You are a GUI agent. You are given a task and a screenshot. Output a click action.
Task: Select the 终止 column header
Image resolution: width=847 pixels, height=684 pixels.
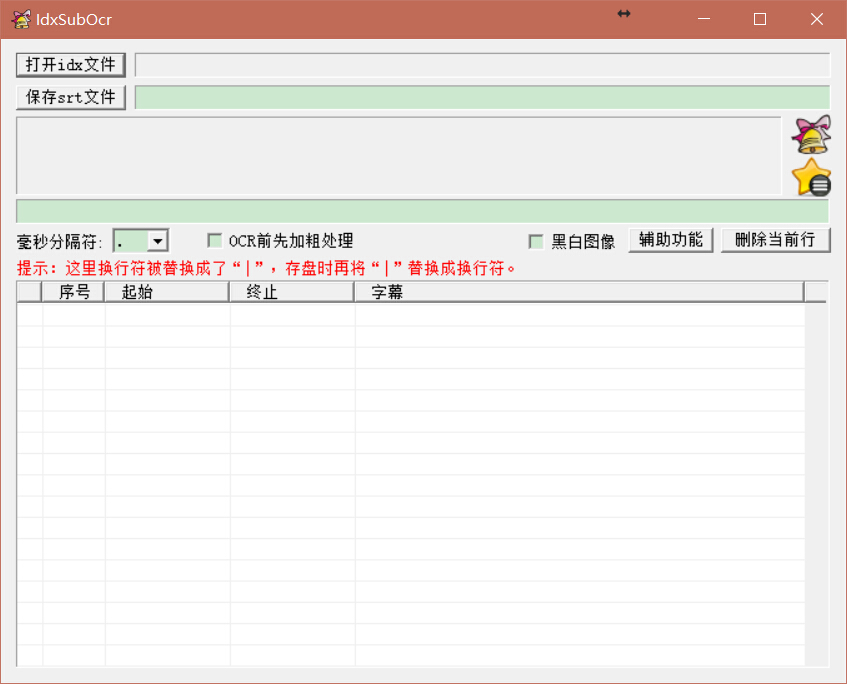pos(292,292)
